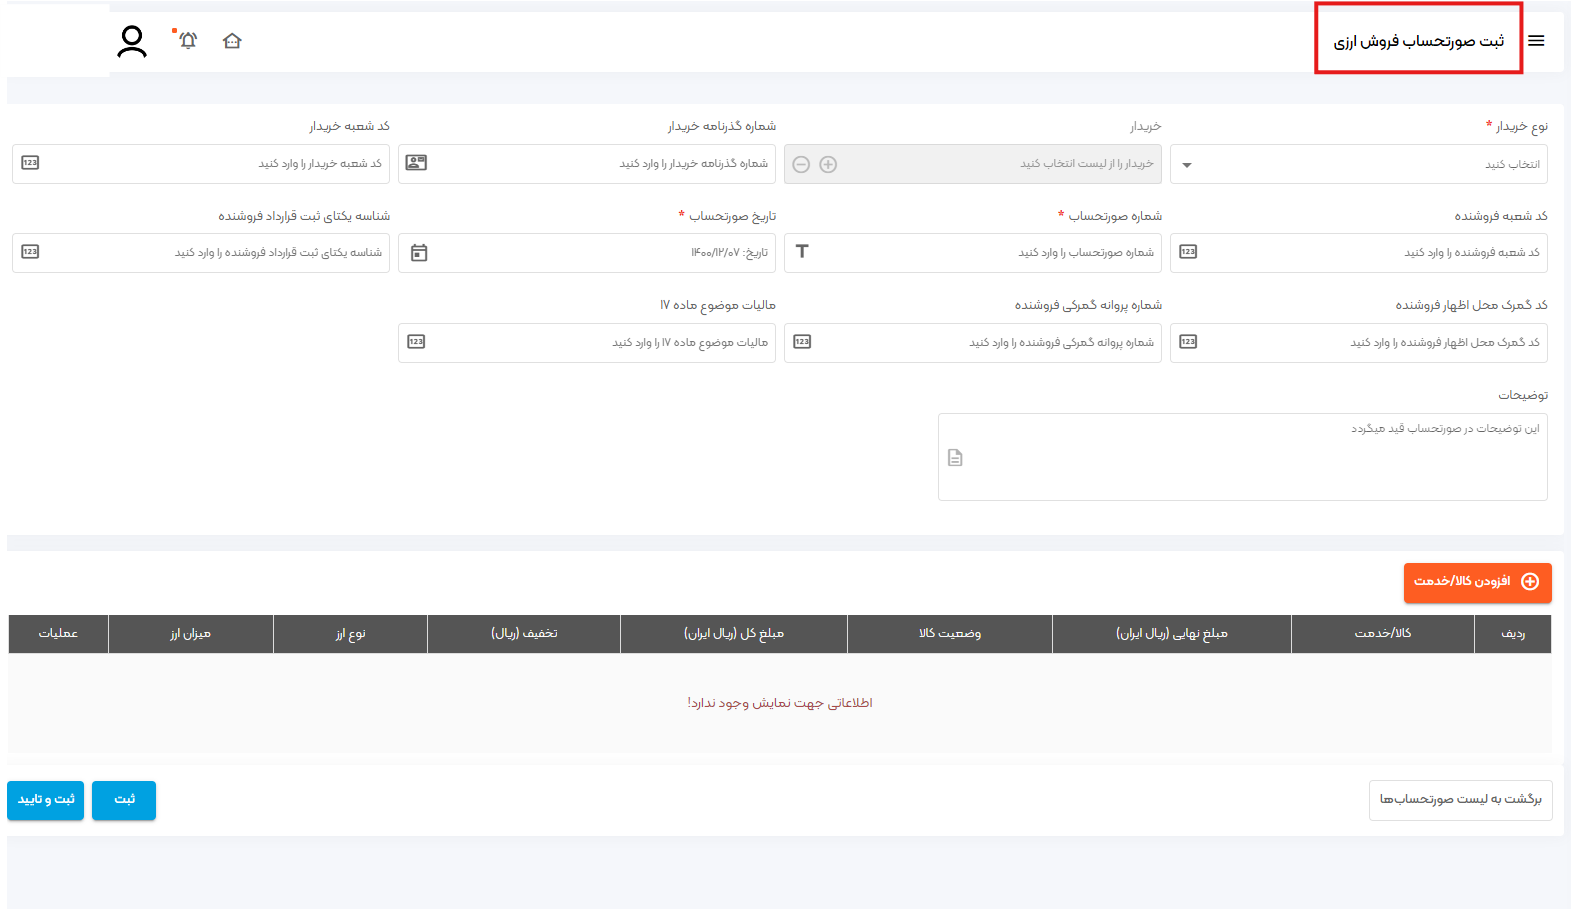Image resolution: width=1571 pixels, height=909 pixels.
Task: Click the ثبت صورتحساب فروش ارزی title
Action: click(1418, 41)
